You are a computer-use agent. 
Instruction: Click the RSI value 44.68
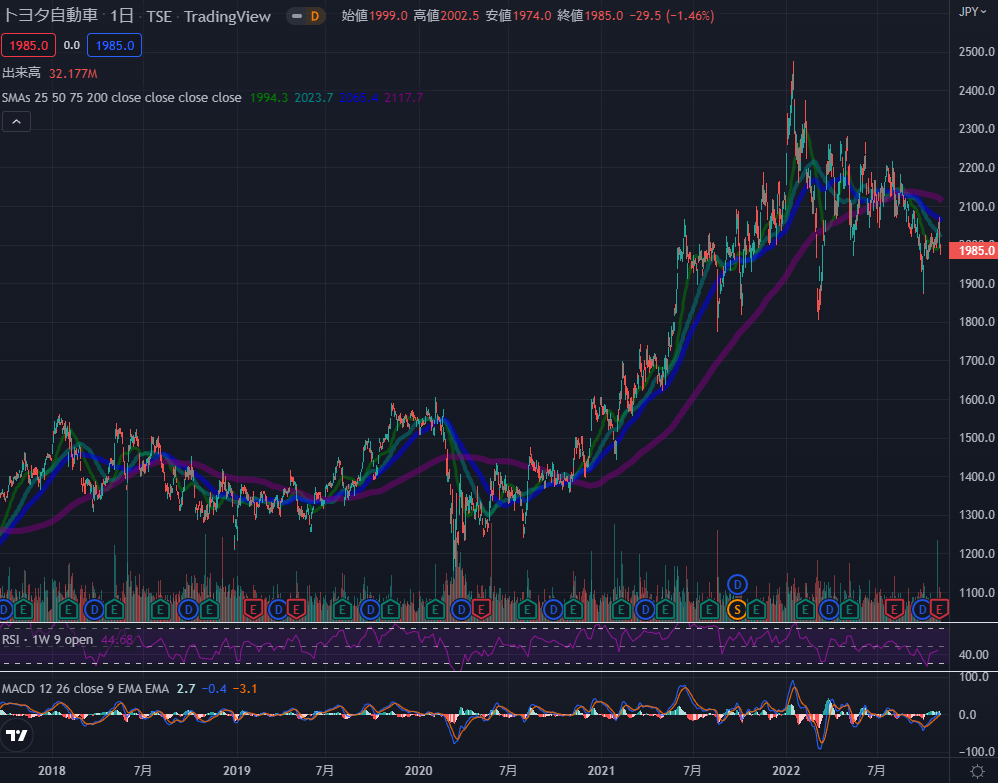pos(117,640)
